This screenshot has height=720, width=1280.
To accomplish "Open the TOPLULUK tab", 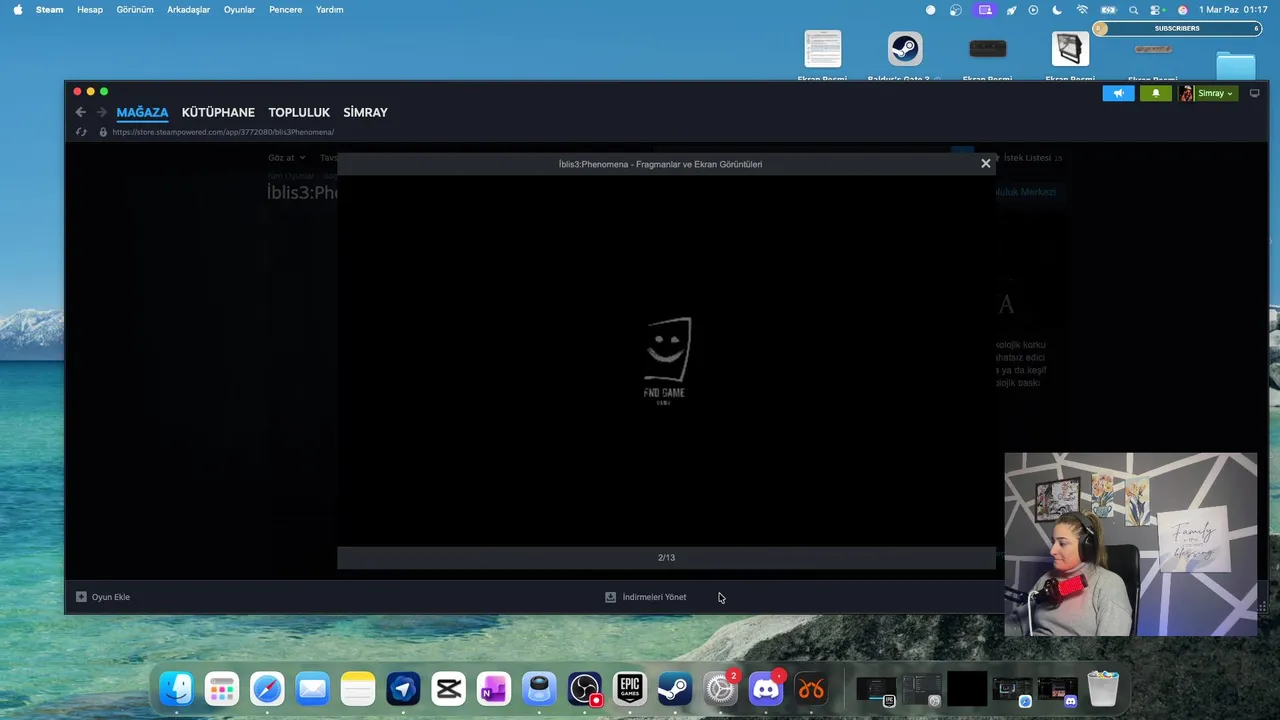I will [x=299, y=112].
